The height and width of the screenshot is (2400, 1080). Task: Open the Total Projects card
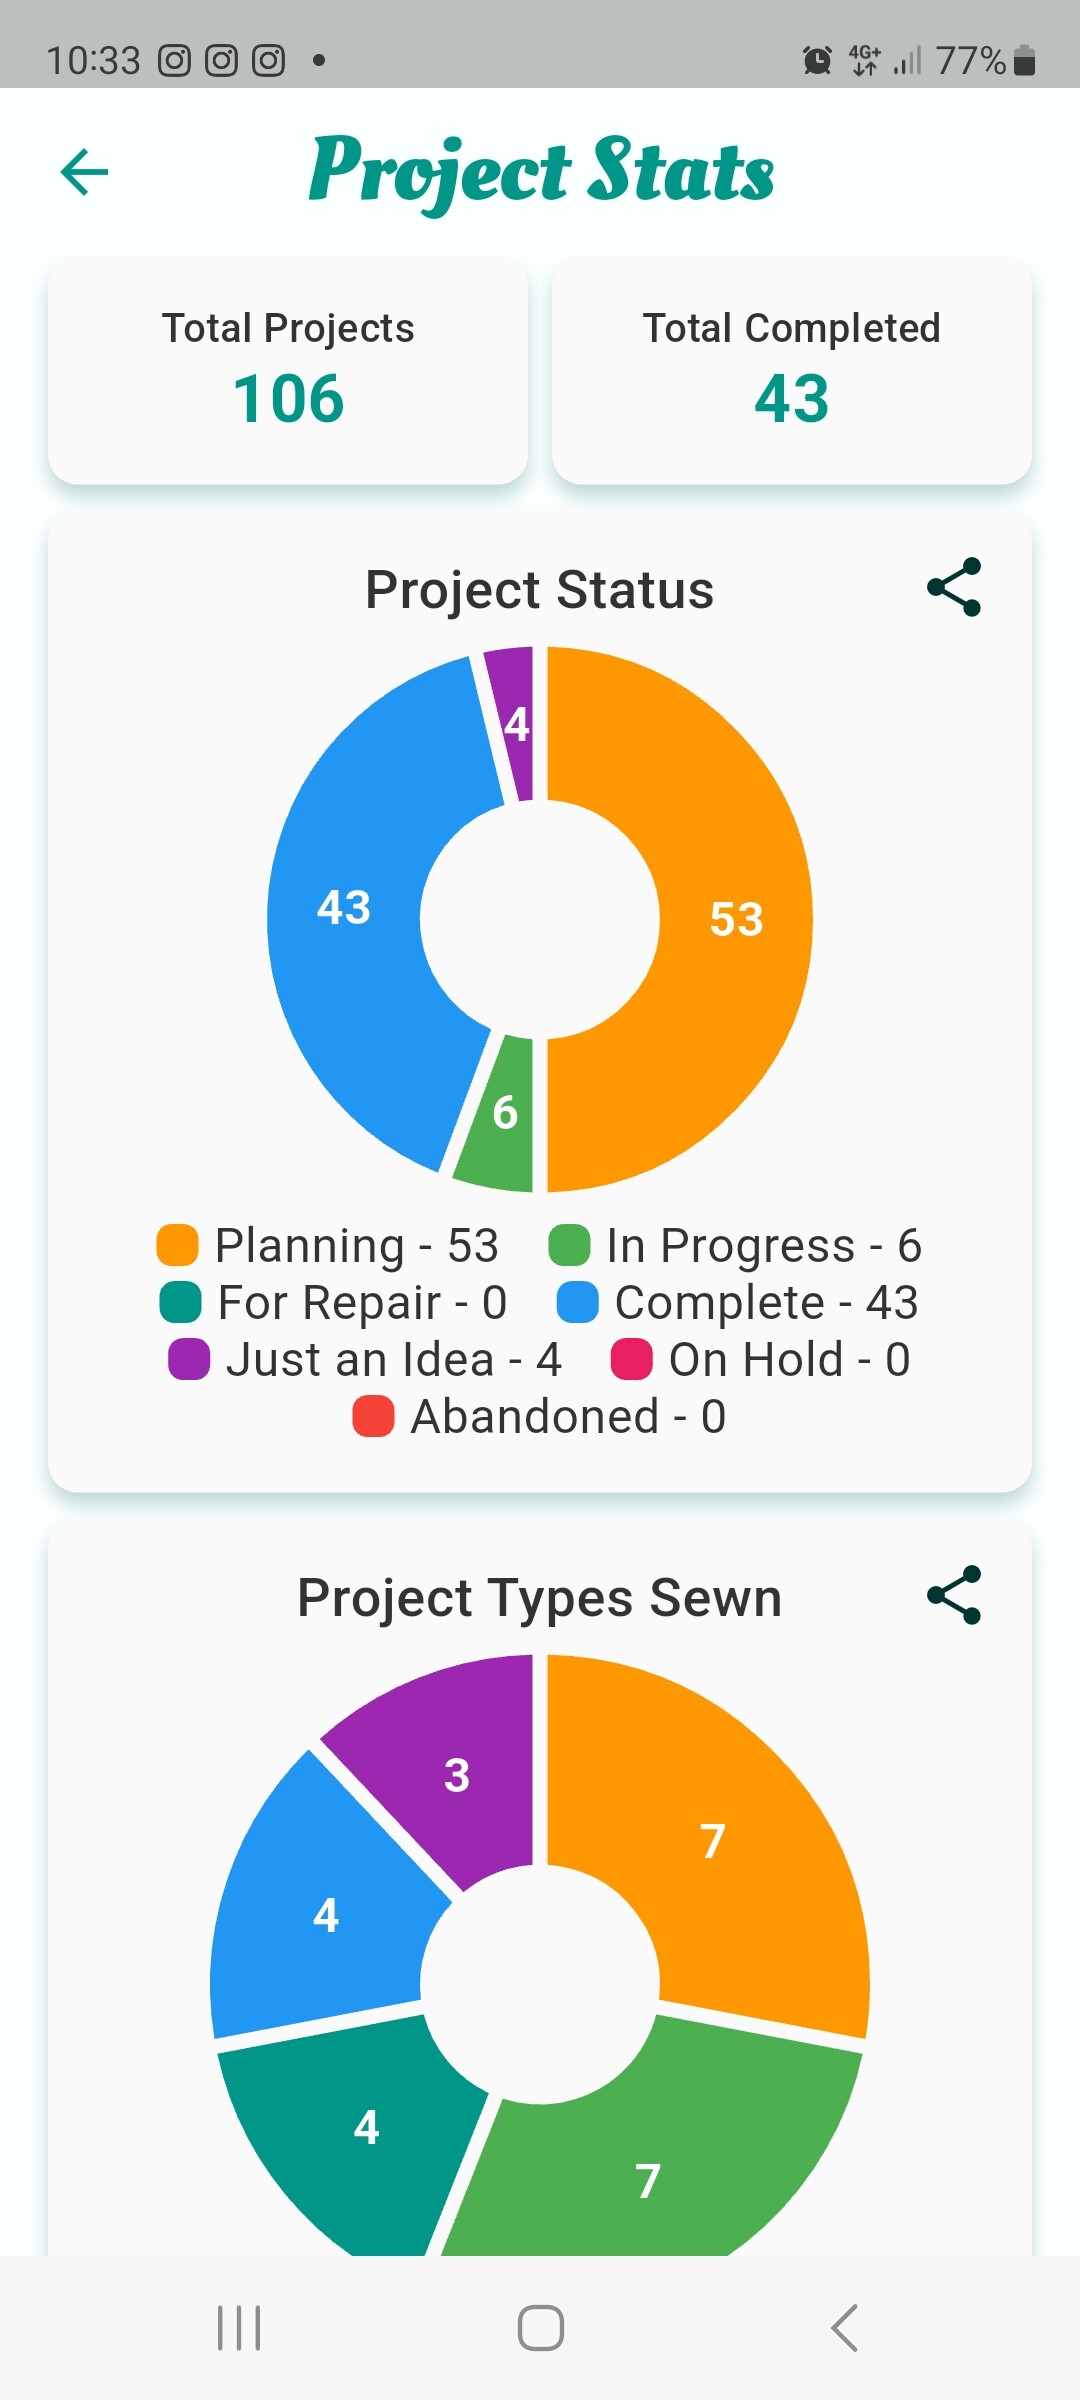click(x=288, y=370)
